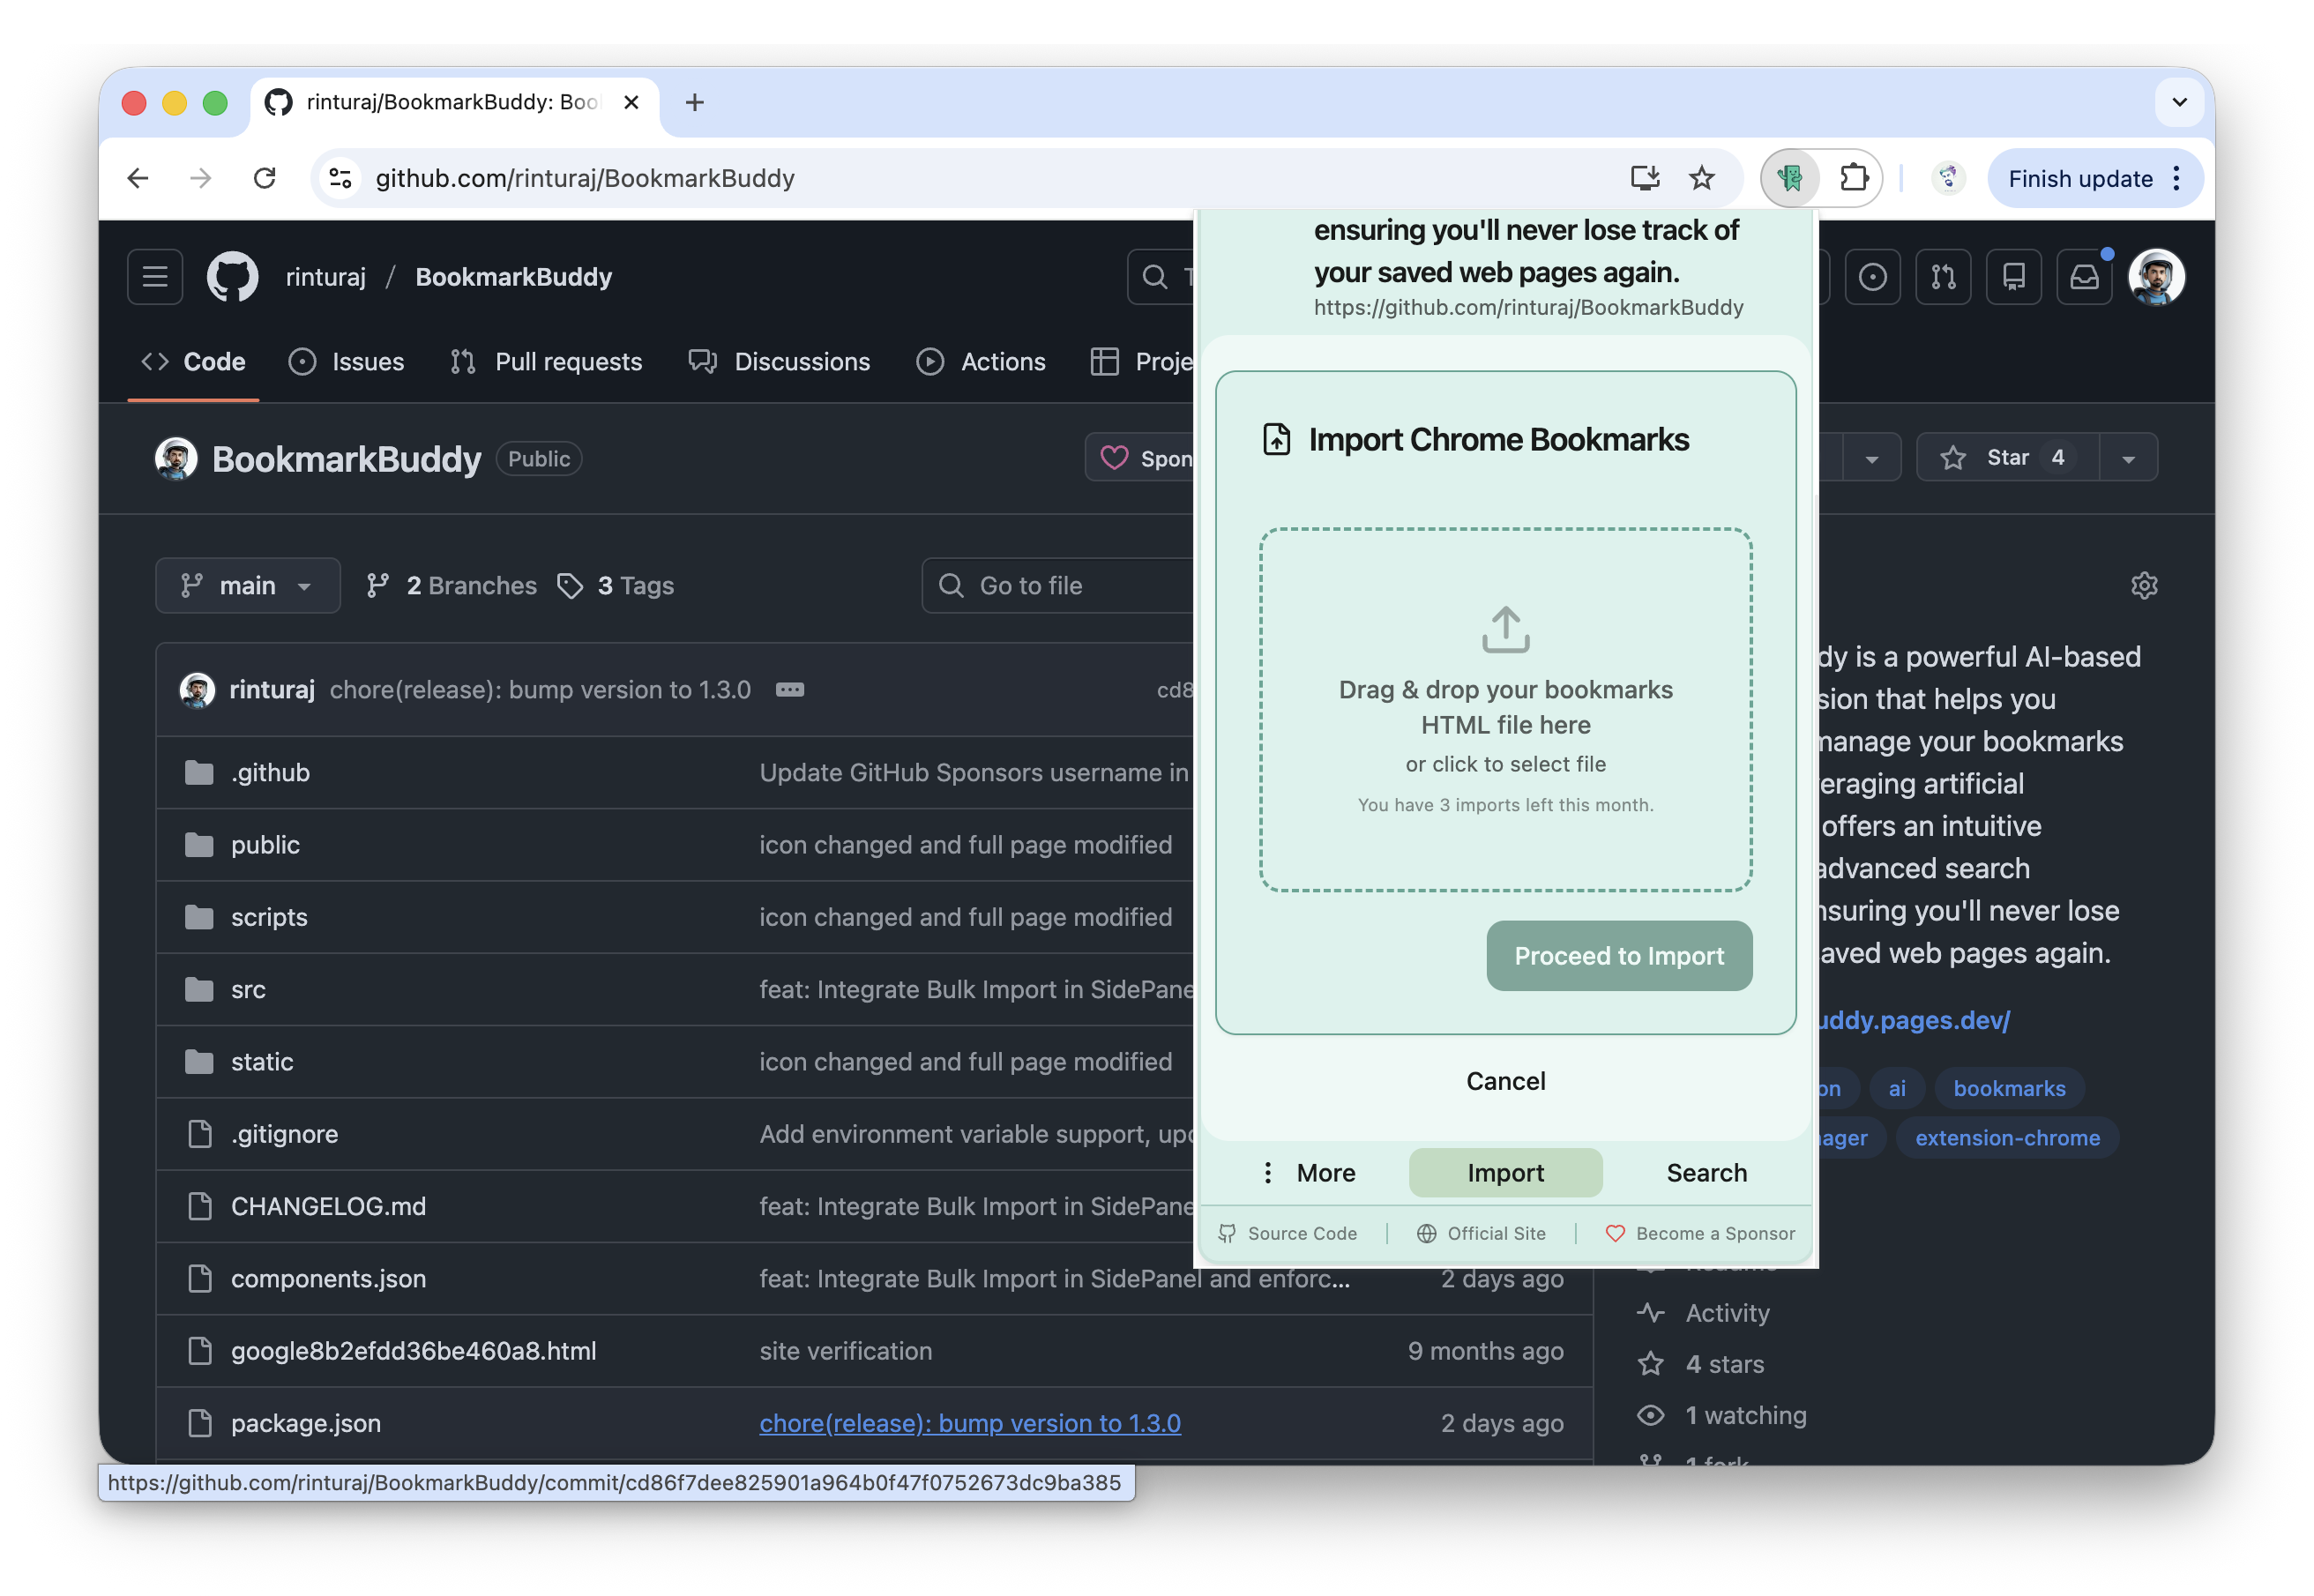The height and width of the screenshot is (1596, 2314).
Task: Cancel the Import Chrome Bookmarks dialog
Action: pos(1506,1080)
